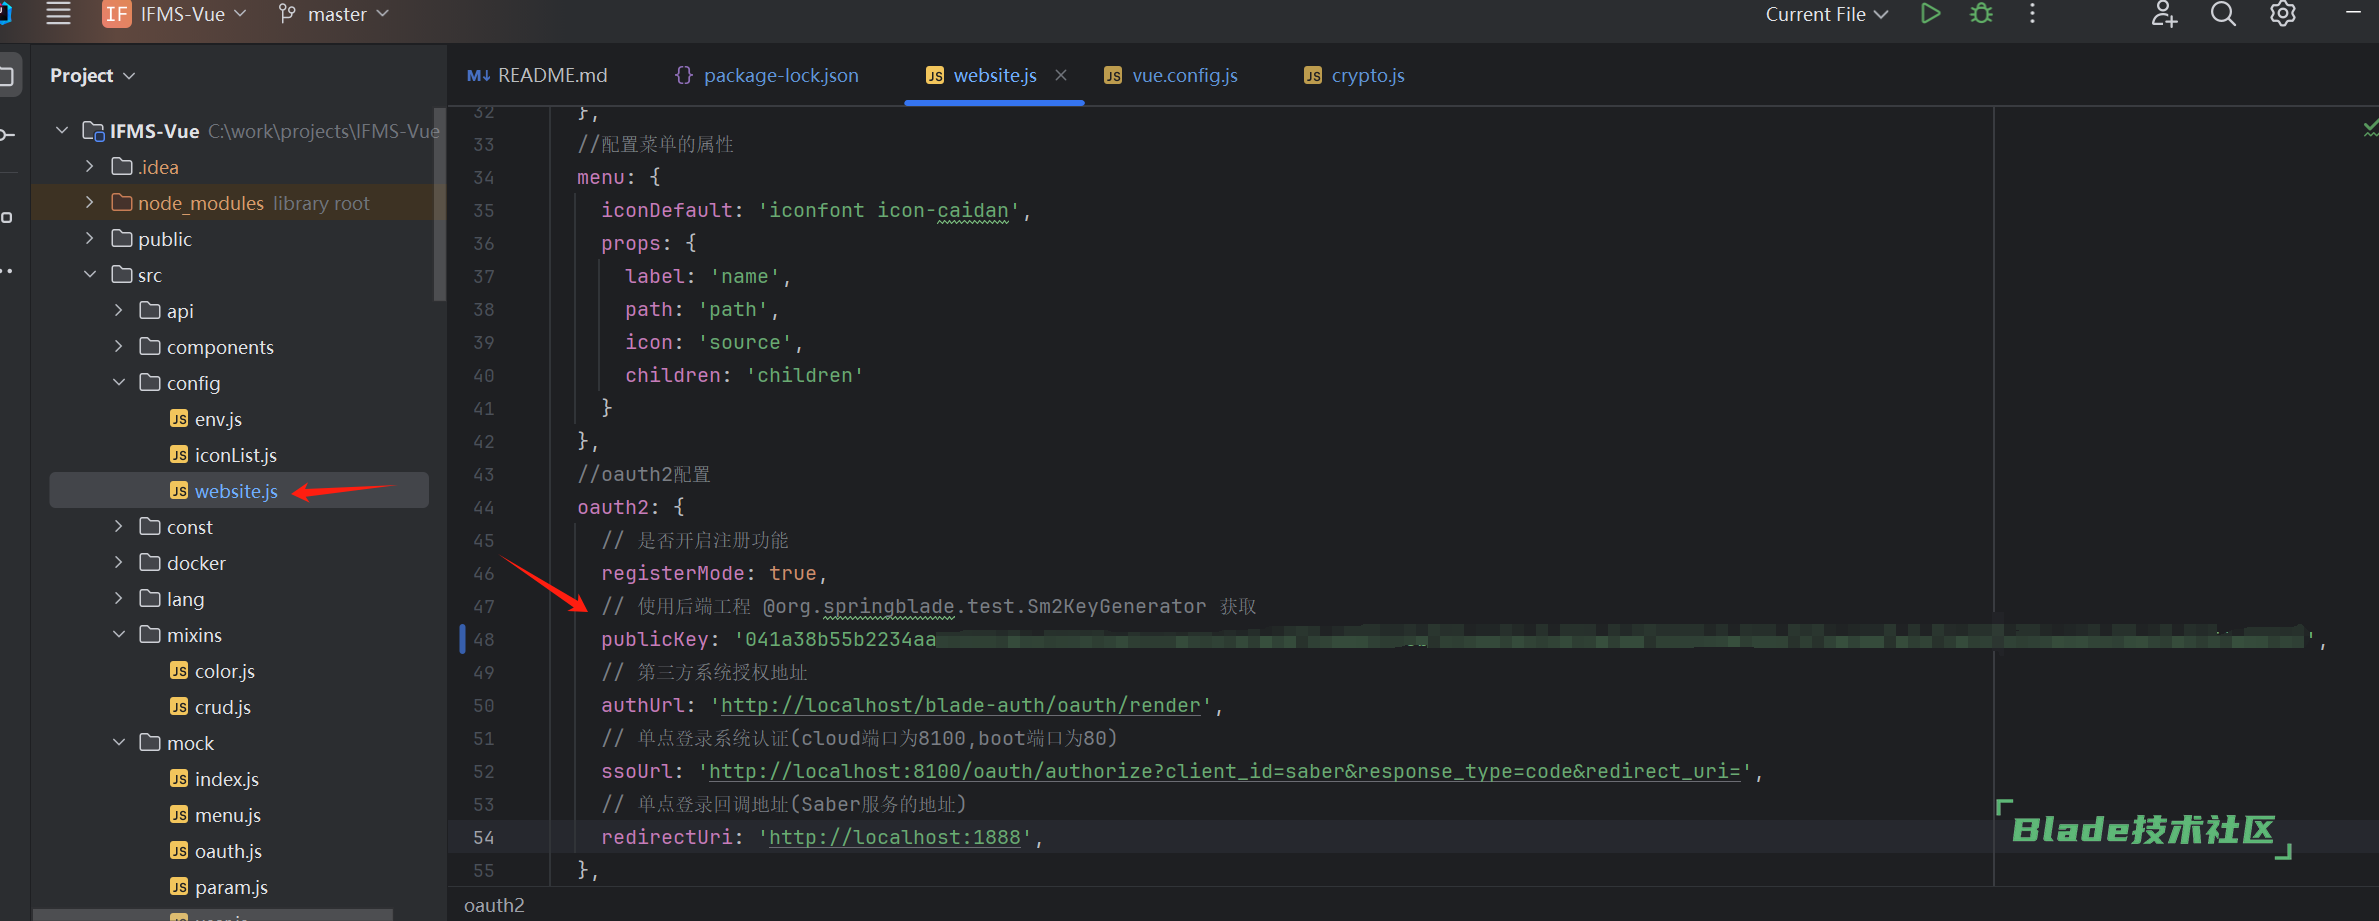Expand the api folder
This screenshot has height=921, width=2379.
pos(119,310)
